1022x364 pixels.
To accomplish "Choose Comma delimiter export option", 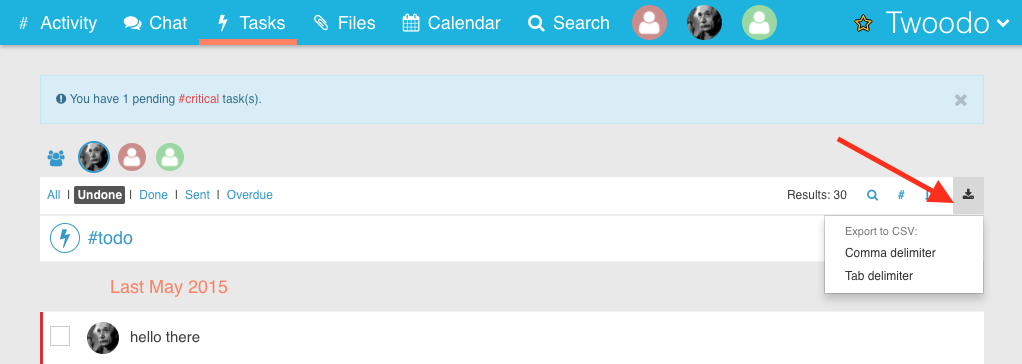I will tap(890, 252).
